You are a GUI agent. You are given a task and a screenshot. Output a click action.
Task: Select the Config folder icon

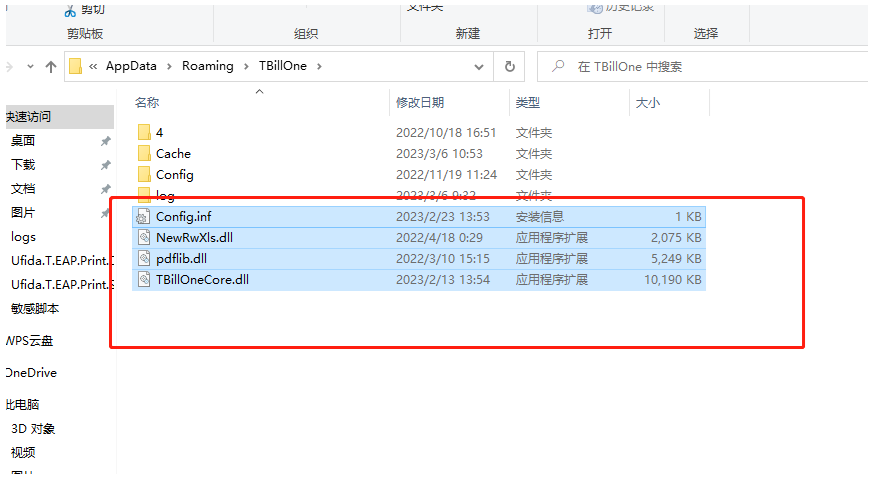pos(144,175)
